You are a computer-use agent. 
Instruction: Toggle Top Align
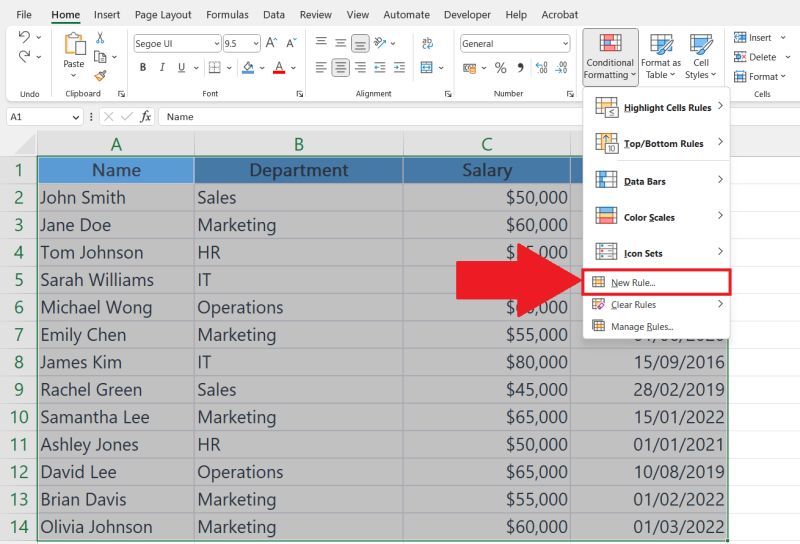click(321, 43)
